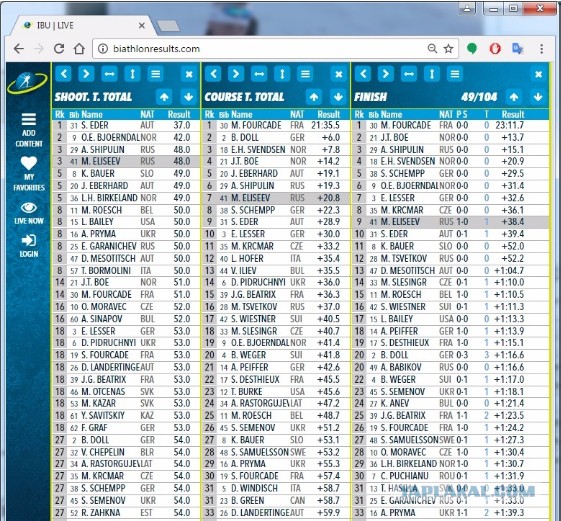Expand Shoot. T. Total panel width
Image resolution: width=561 pixels, height=521 pixels.
coord(109,74)
